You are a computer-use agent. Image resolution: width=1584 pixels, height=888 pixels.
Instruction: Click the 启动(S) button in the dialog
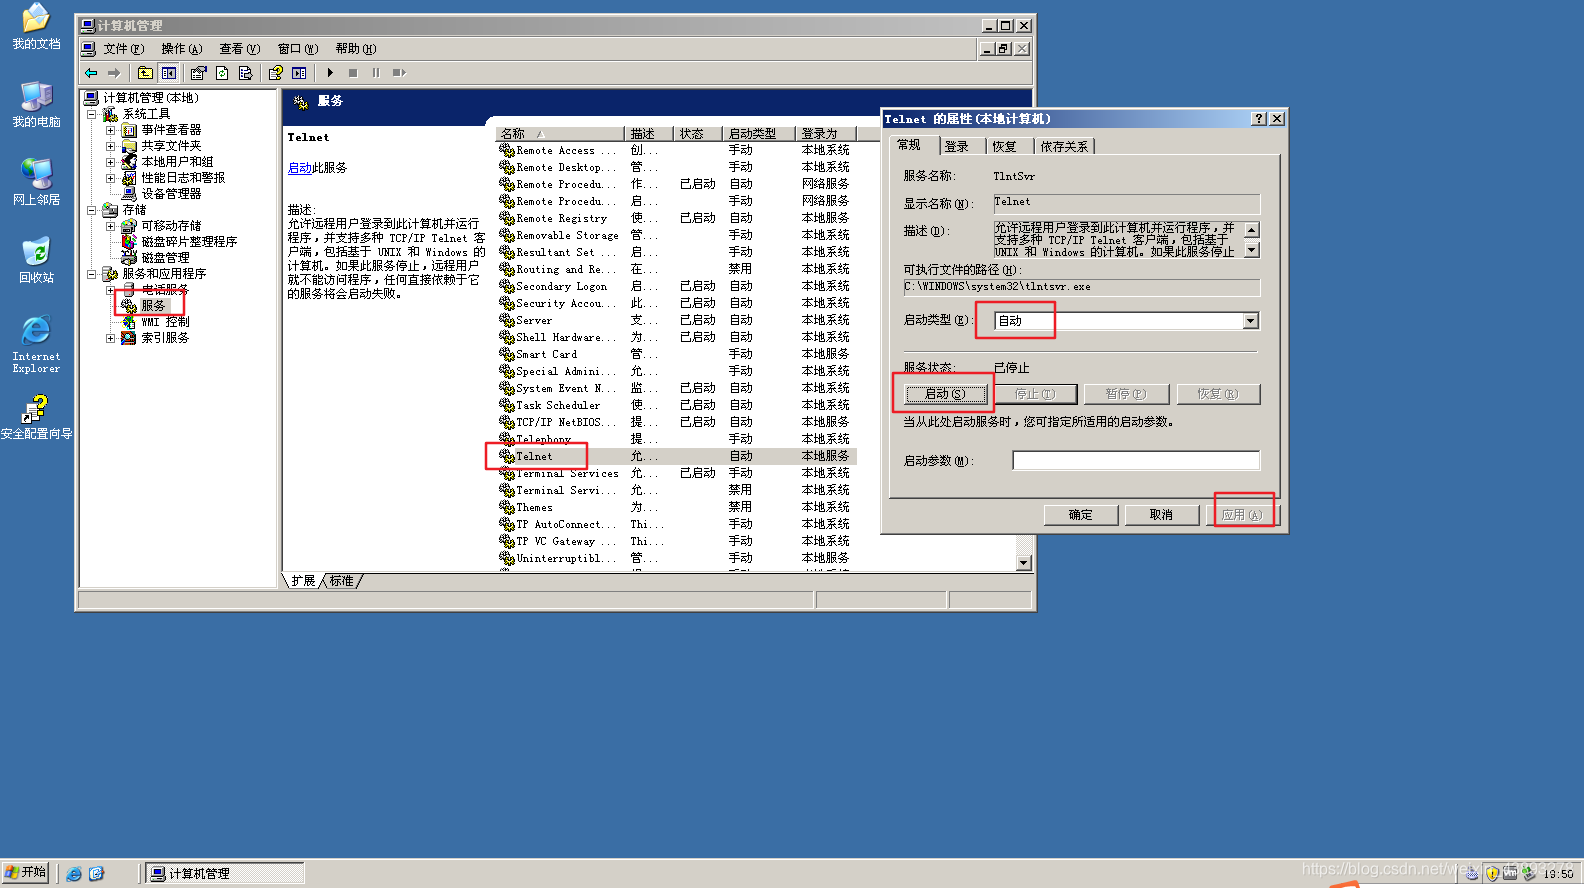(945, 394)
